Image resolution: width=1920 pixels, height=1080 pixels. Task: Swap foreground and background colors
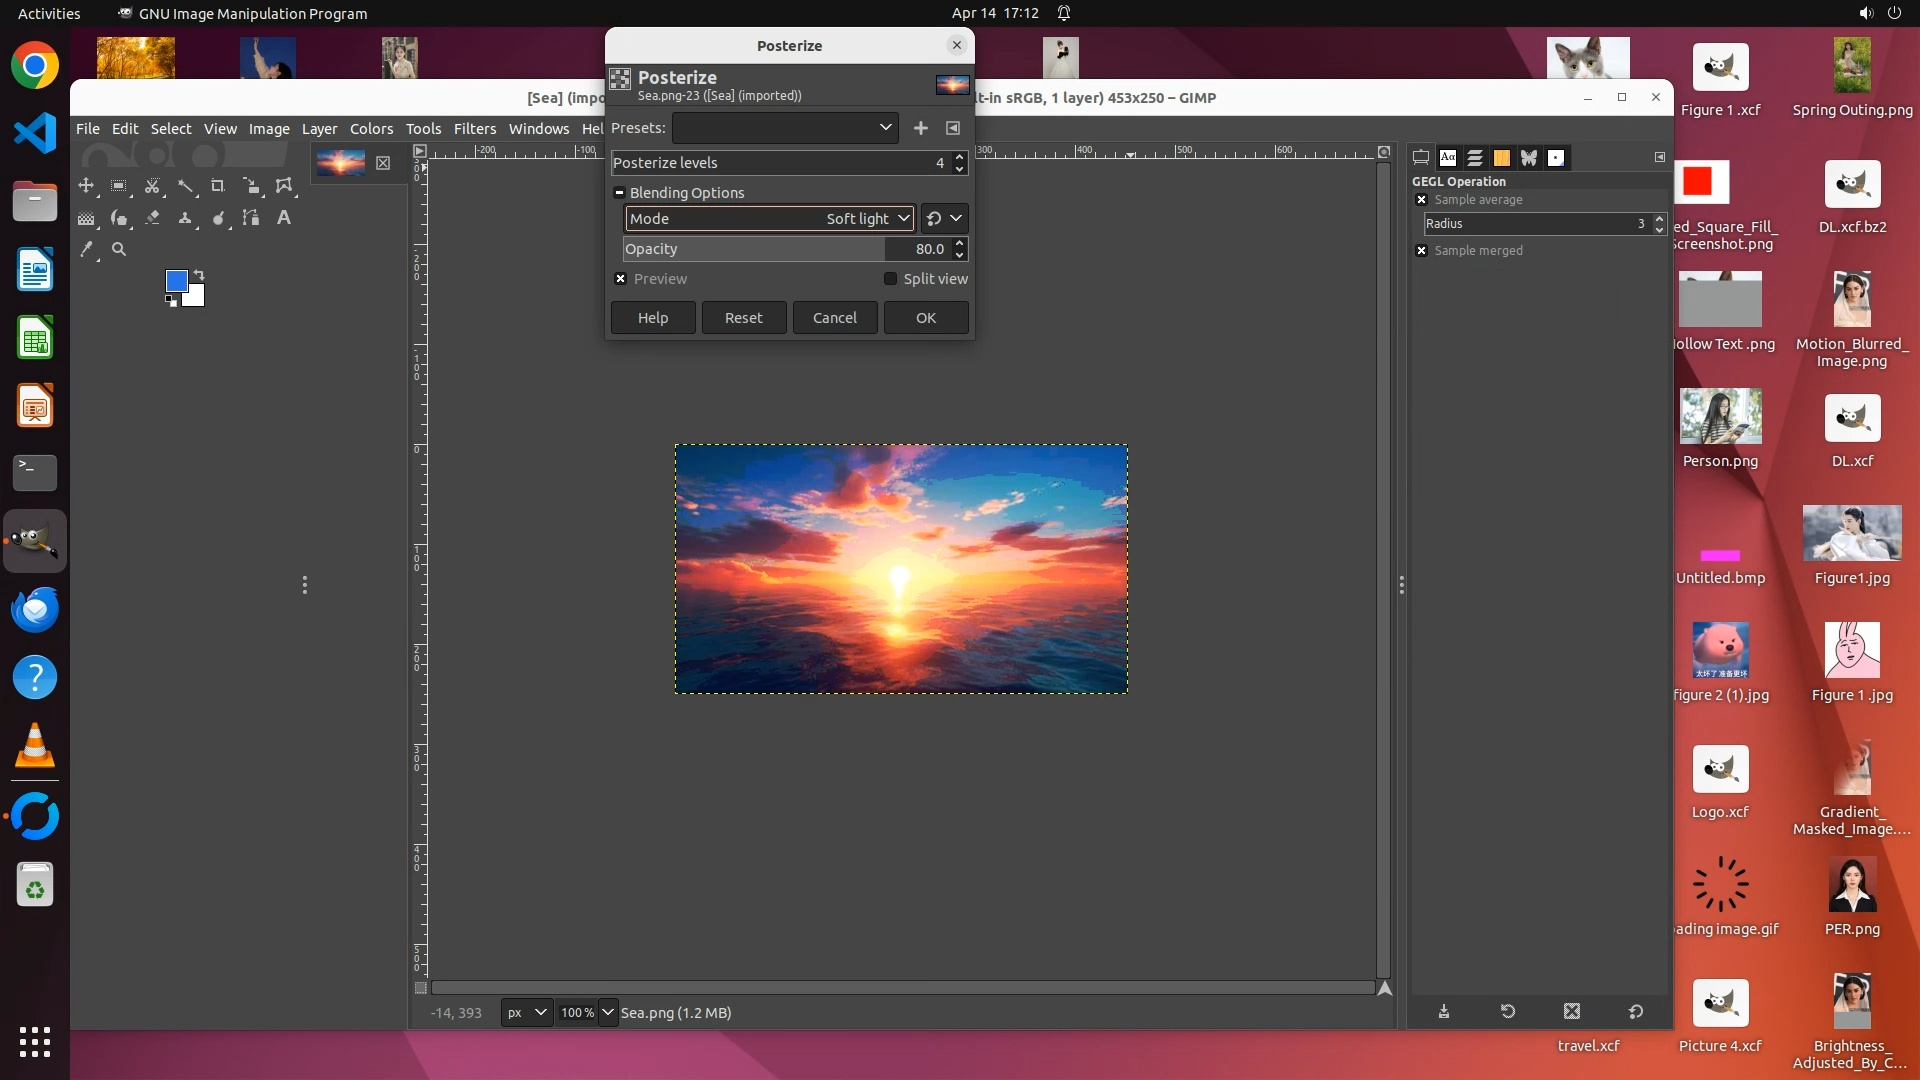[199, 274]
